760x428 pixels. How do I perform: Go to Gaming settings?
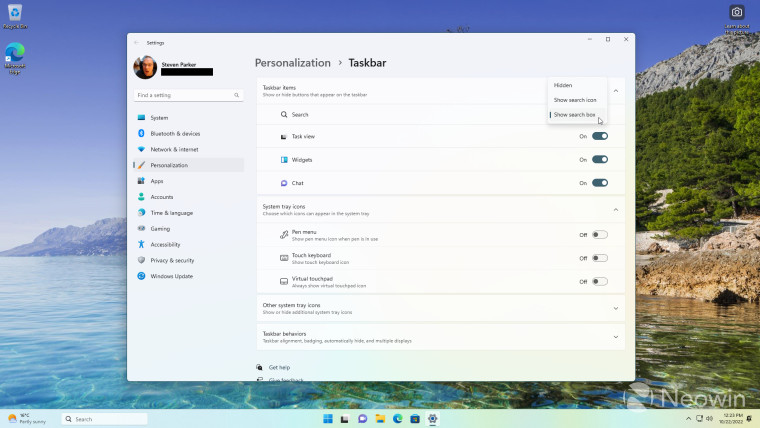click(188, 228)
